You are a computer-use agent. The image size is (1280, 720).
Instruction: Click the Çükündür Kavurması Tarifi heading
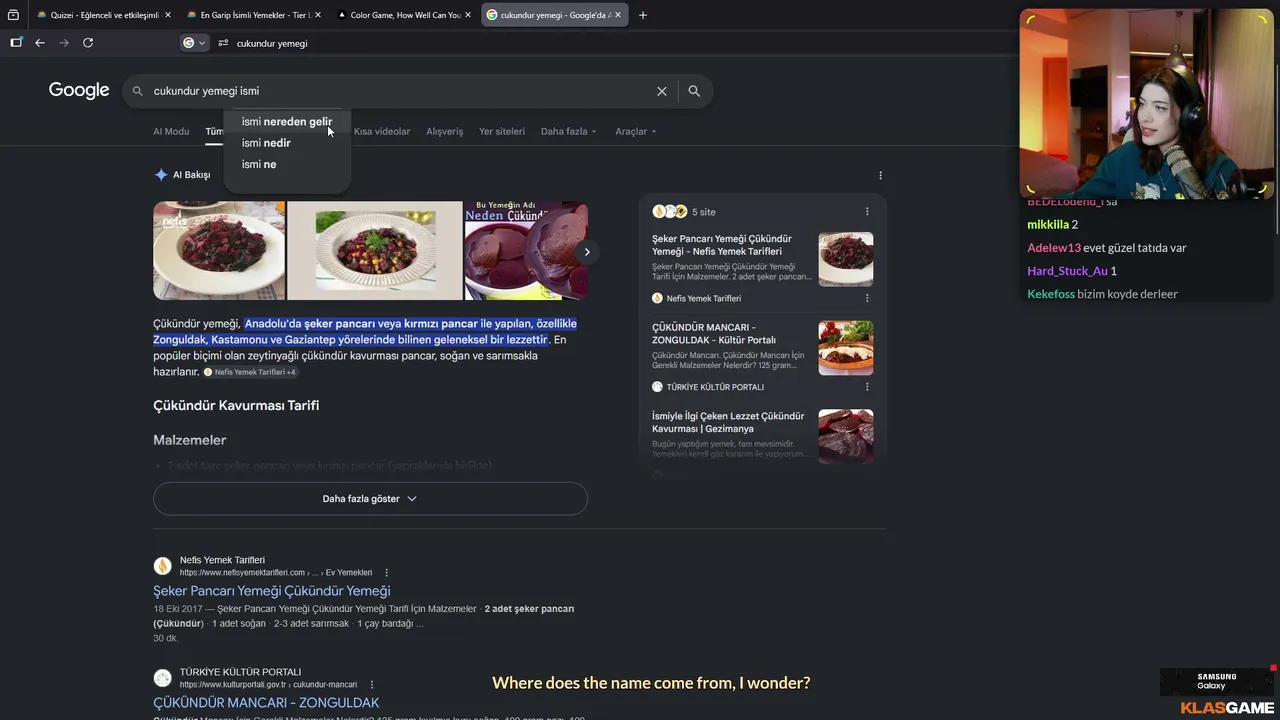(x=236, y=406)
